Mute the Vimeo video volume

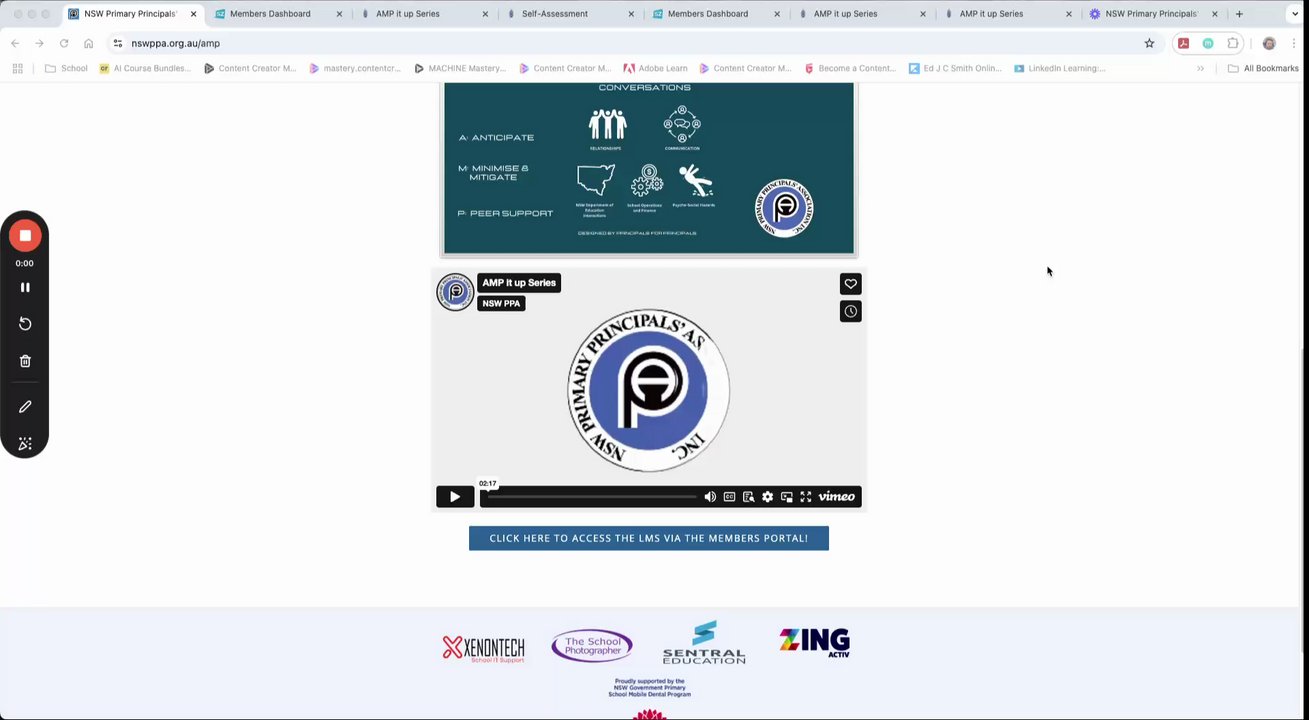(x=710, y=497)
